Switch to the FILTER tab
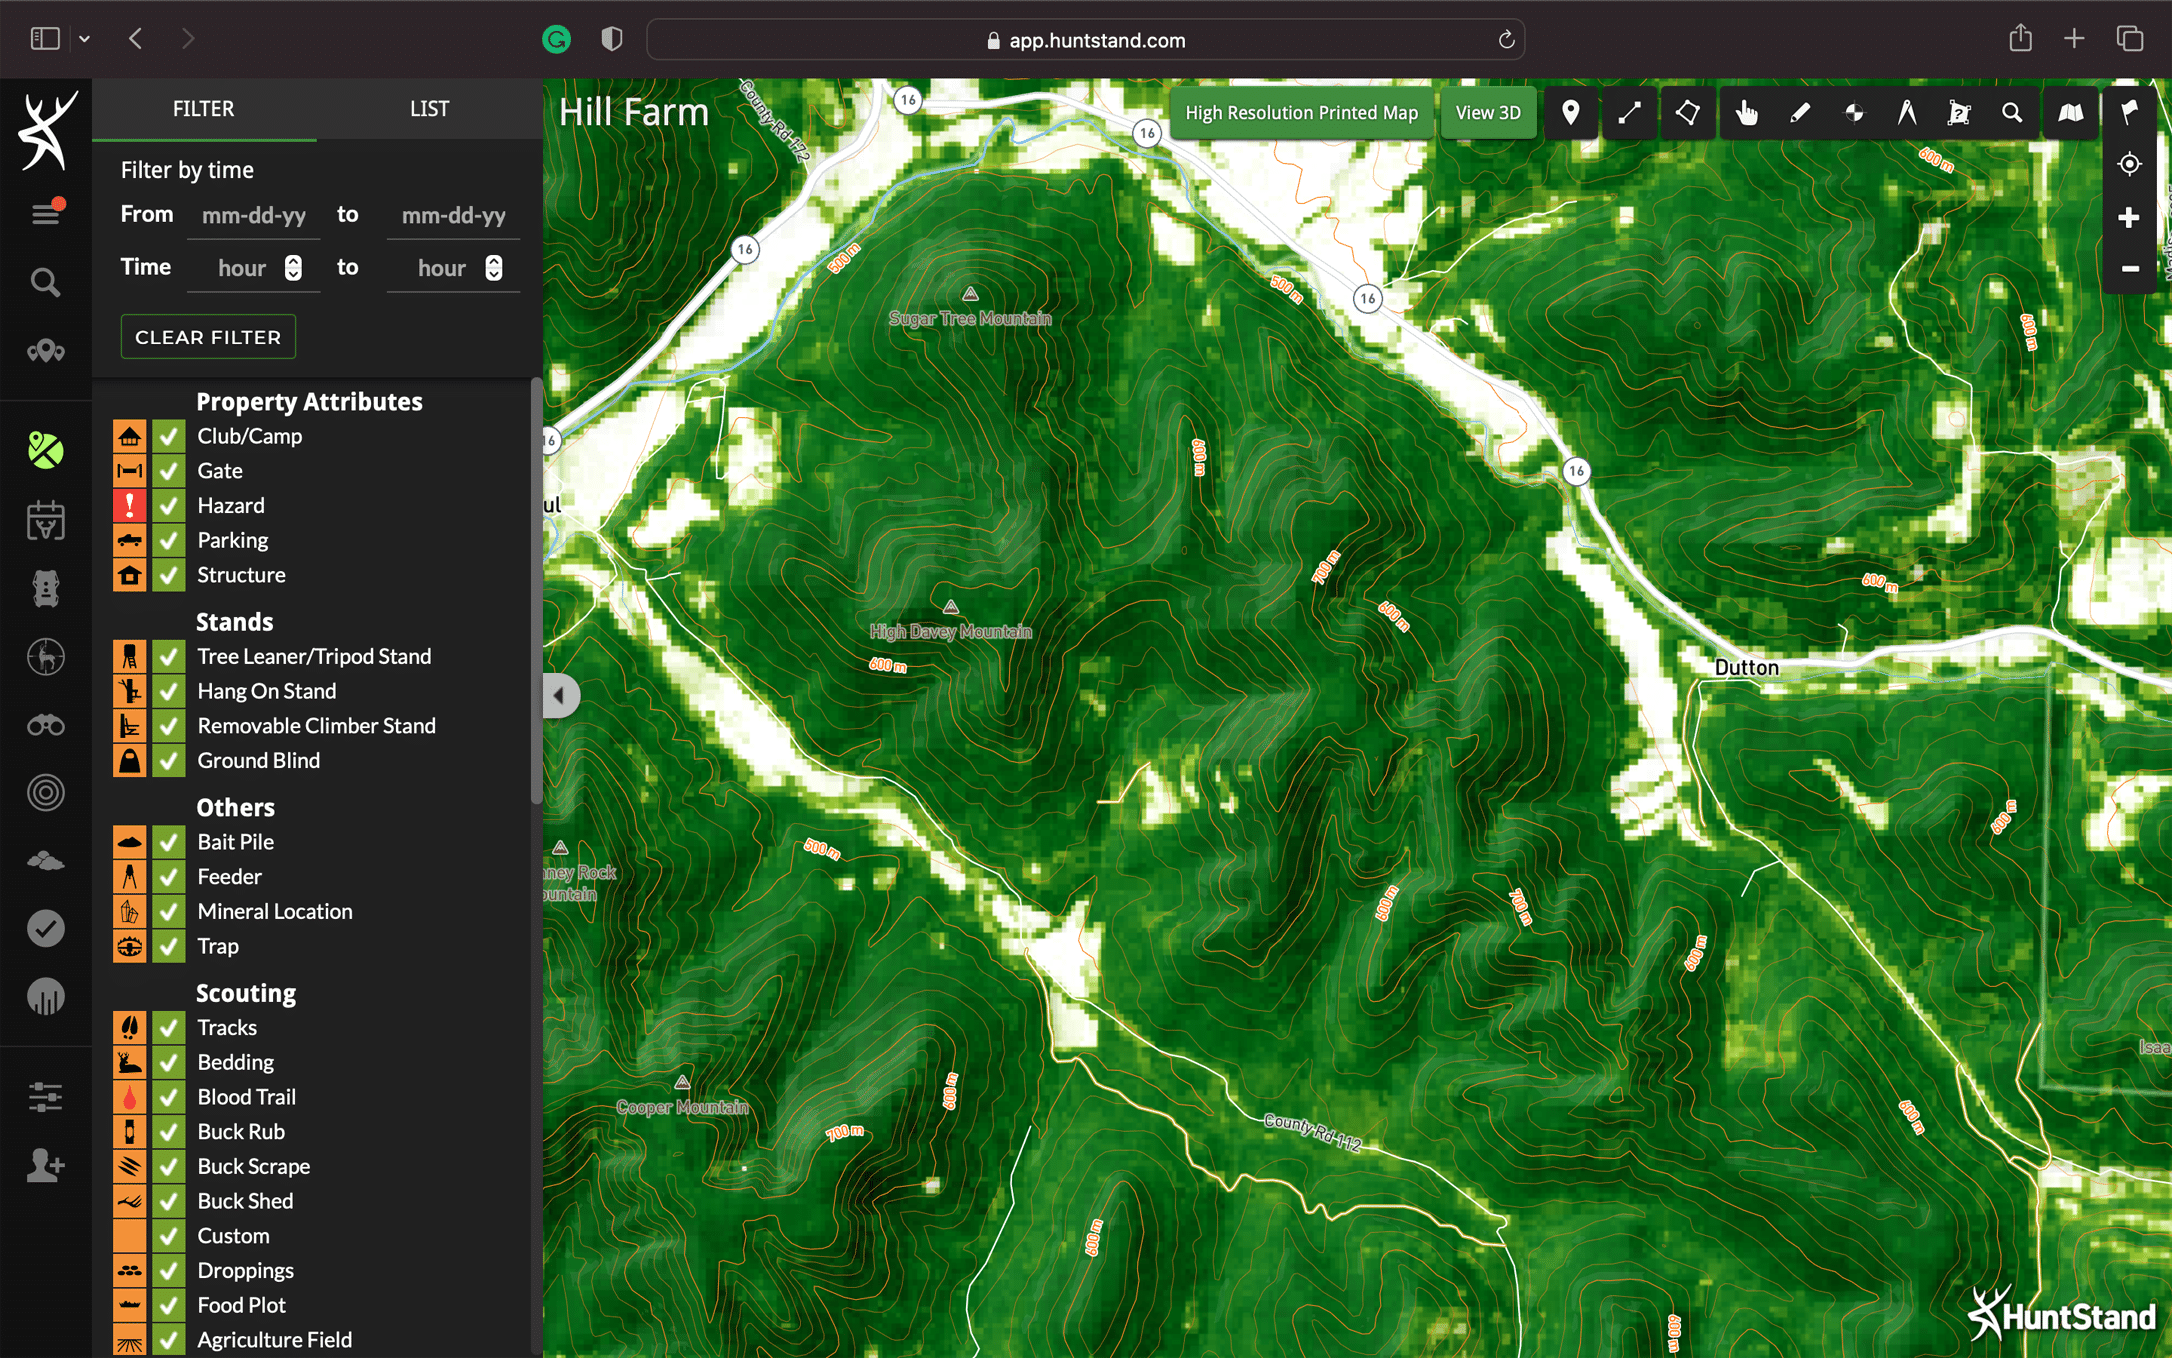This screenshot has height=1358, width=2172. tap(204, 109)
